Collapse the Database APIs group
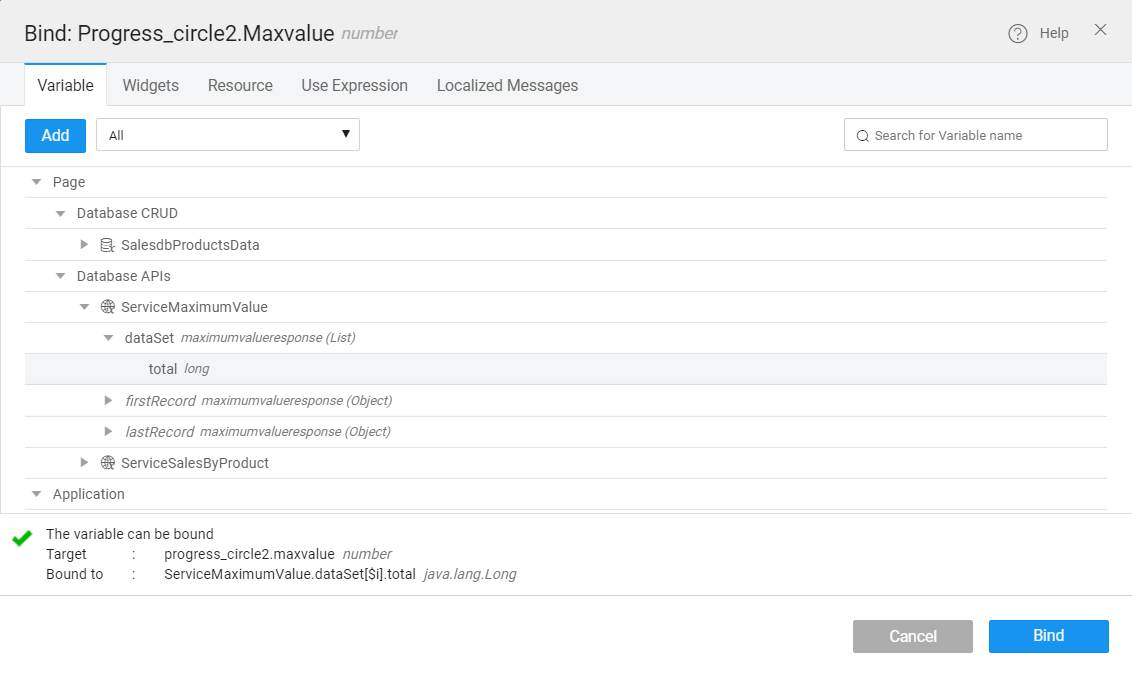Screen dimensions: 1132x677 (x=61, y=276)
